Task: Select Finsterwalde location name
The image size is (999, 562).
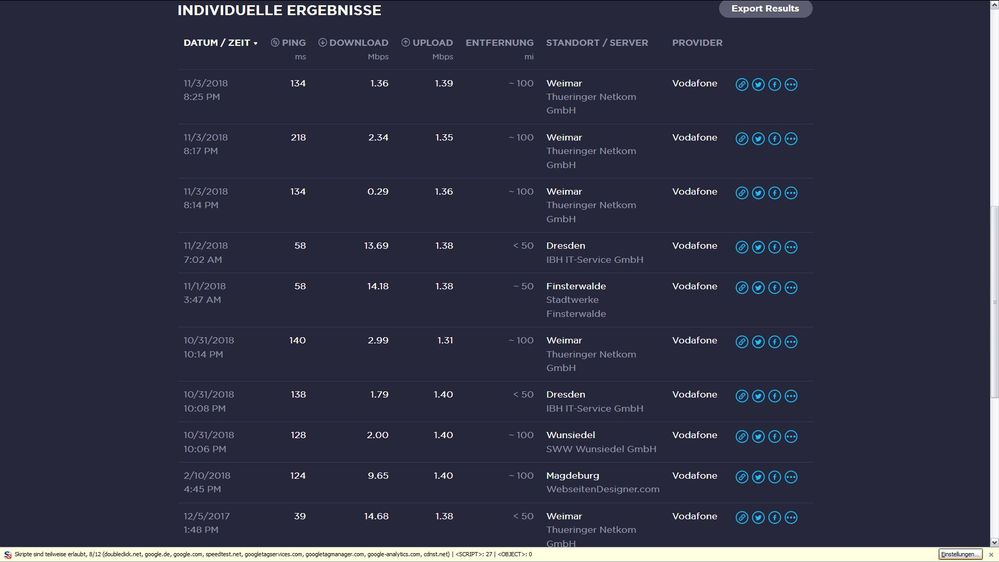Action: click(x=576, y=287)
